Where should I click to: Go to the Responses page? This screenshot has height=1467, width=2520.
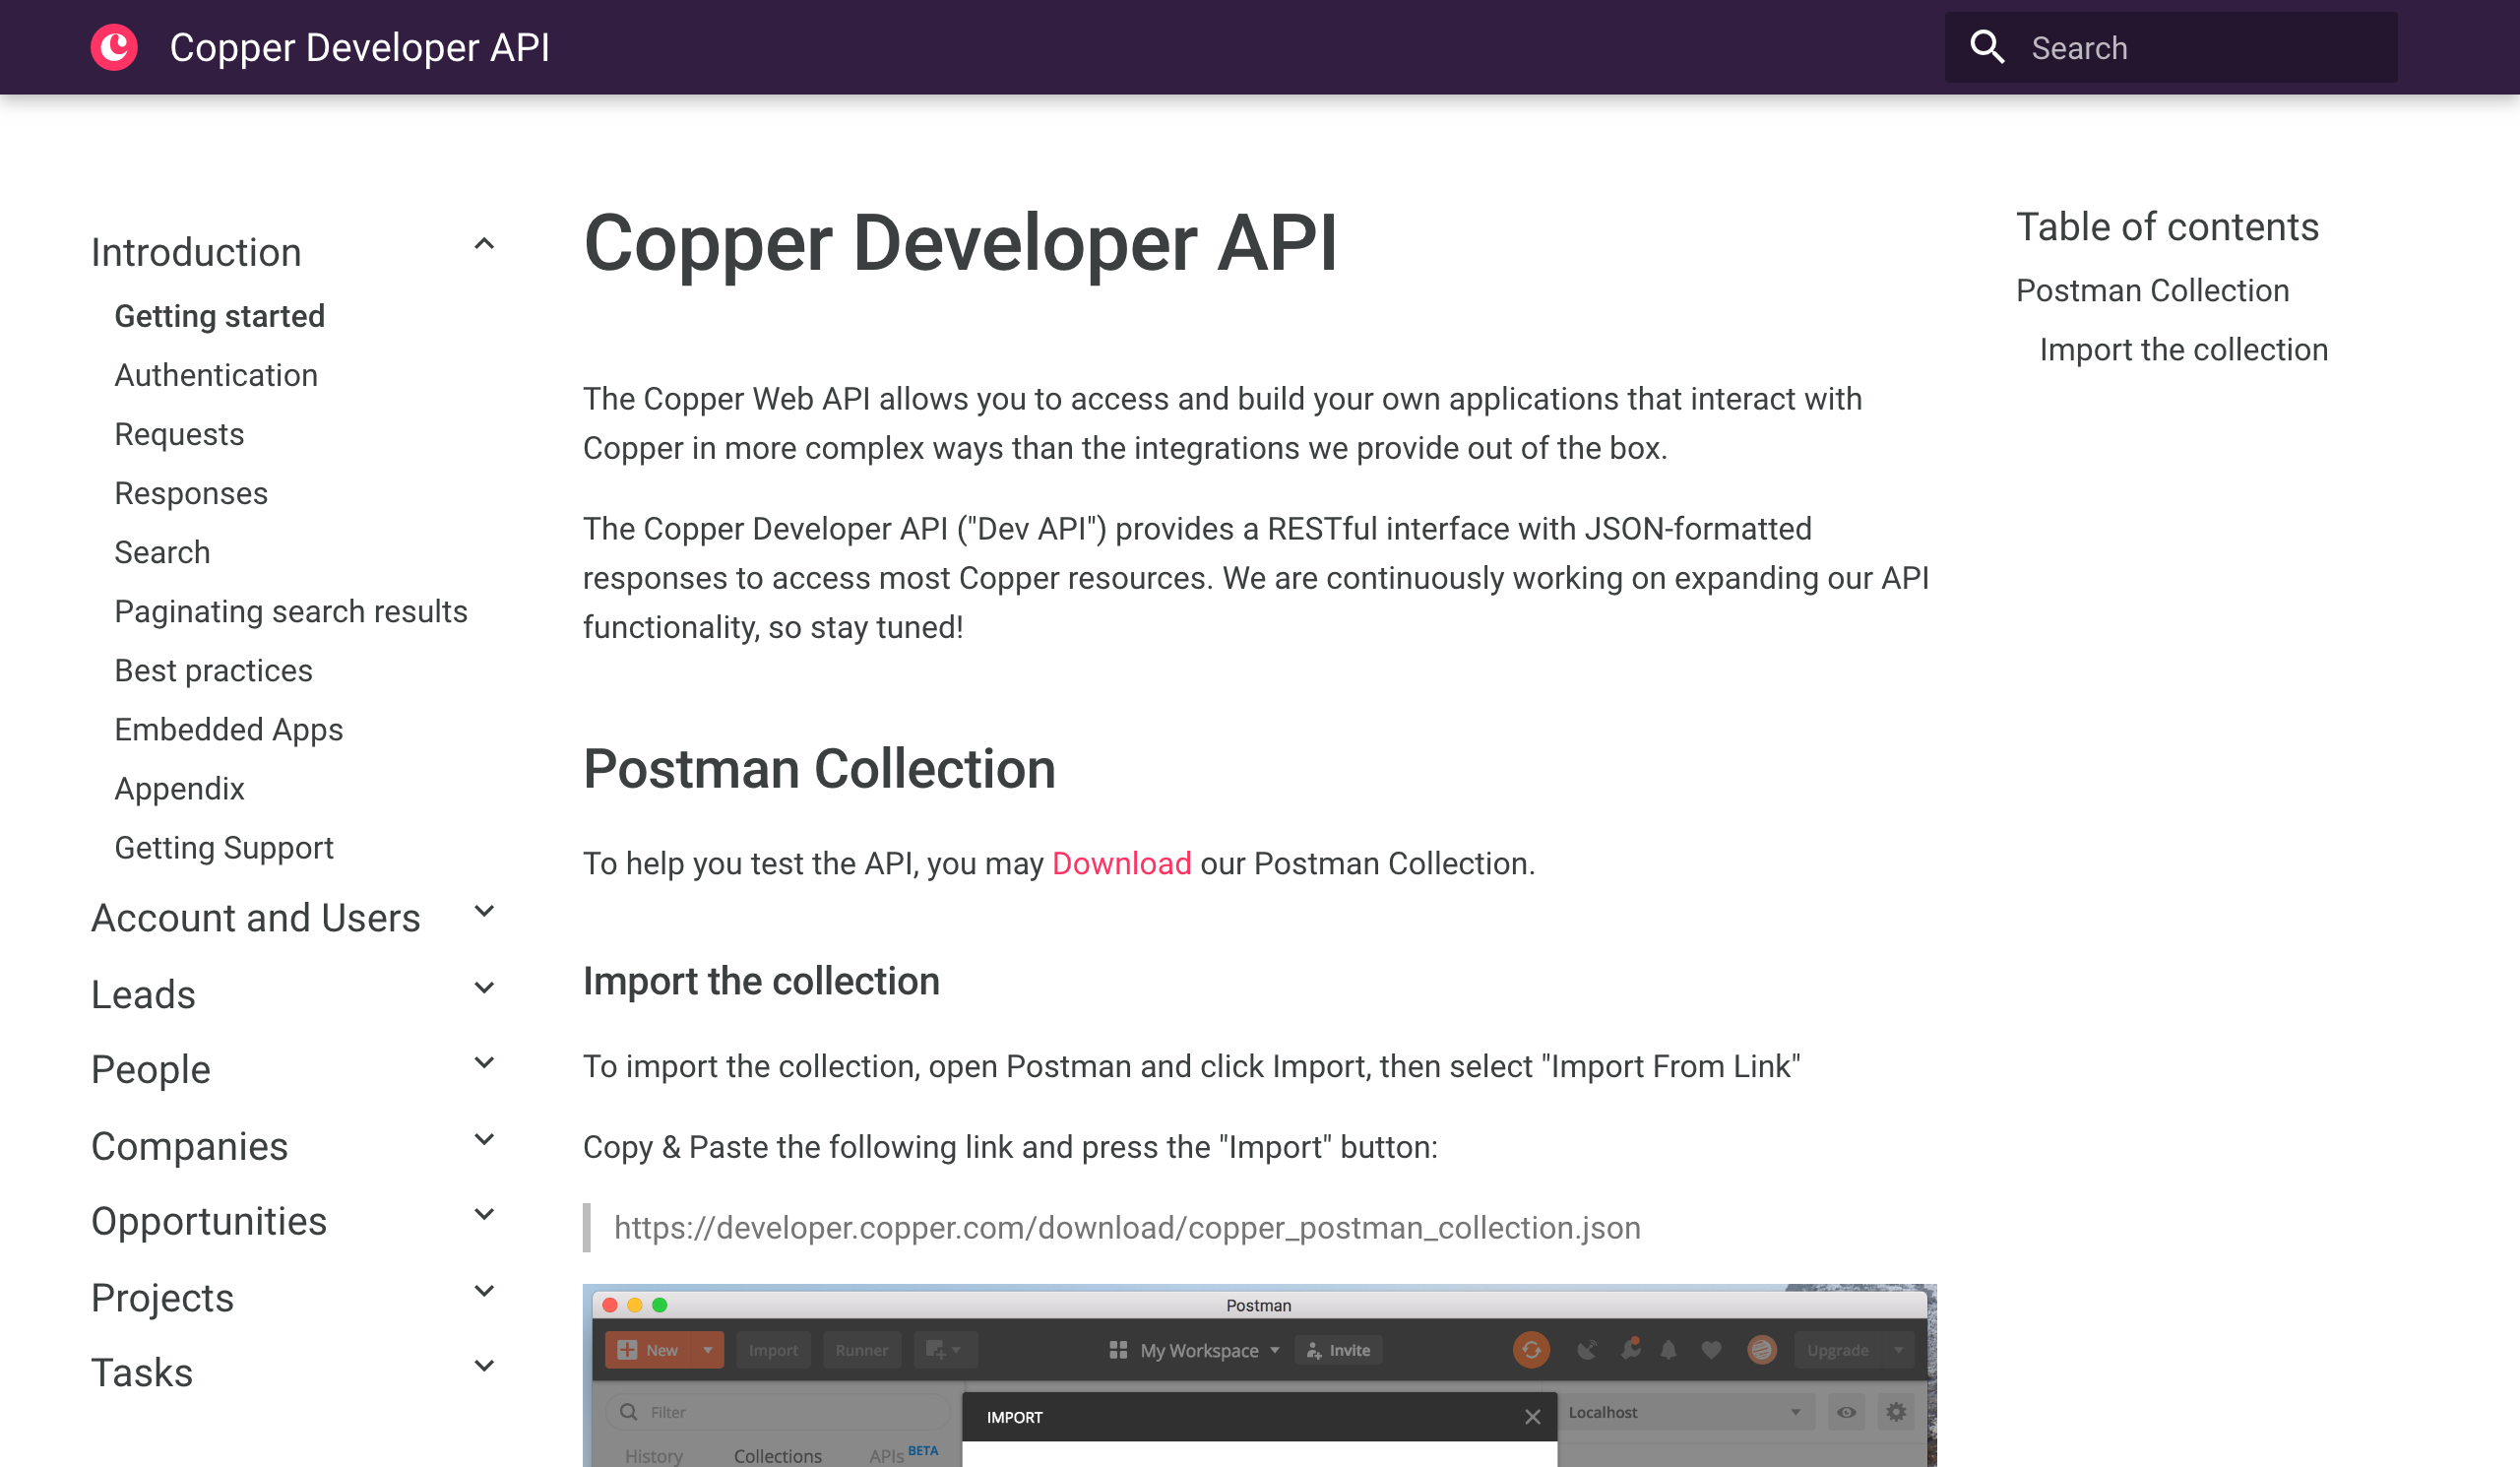[x=191, y=493]
